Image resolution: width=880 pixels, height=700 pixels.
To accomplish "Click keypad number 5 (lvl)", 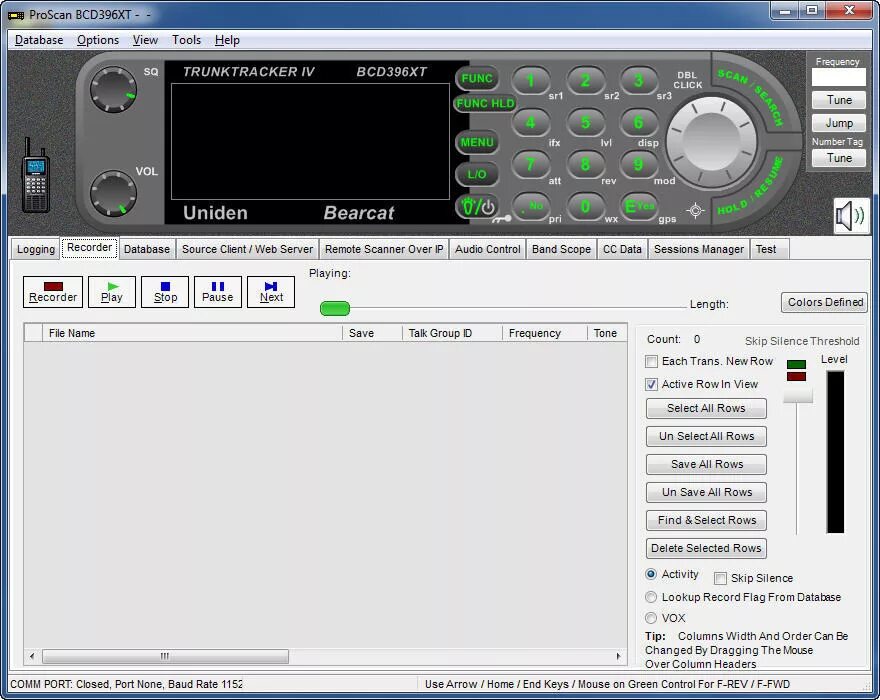I will click(585, 122).
